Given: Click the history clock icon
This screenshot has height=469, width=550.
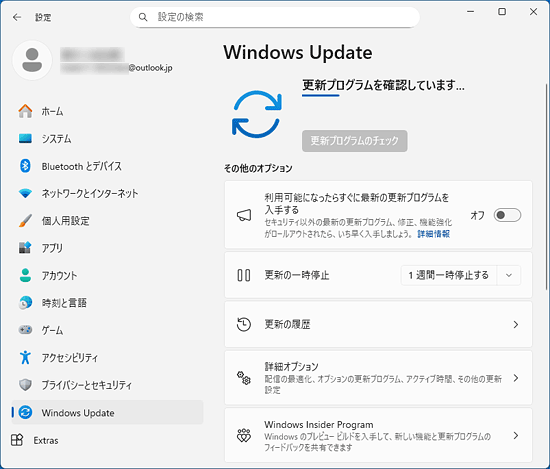Looking at the screenshot, I should point(244,324).
